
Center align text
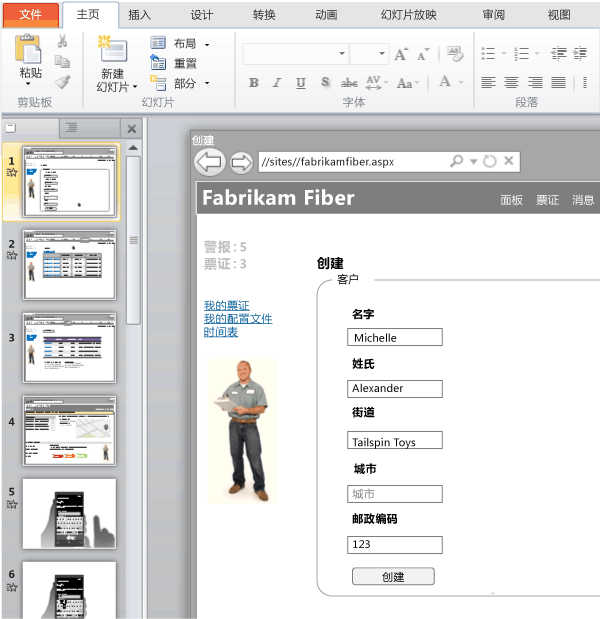click(512, 83)
